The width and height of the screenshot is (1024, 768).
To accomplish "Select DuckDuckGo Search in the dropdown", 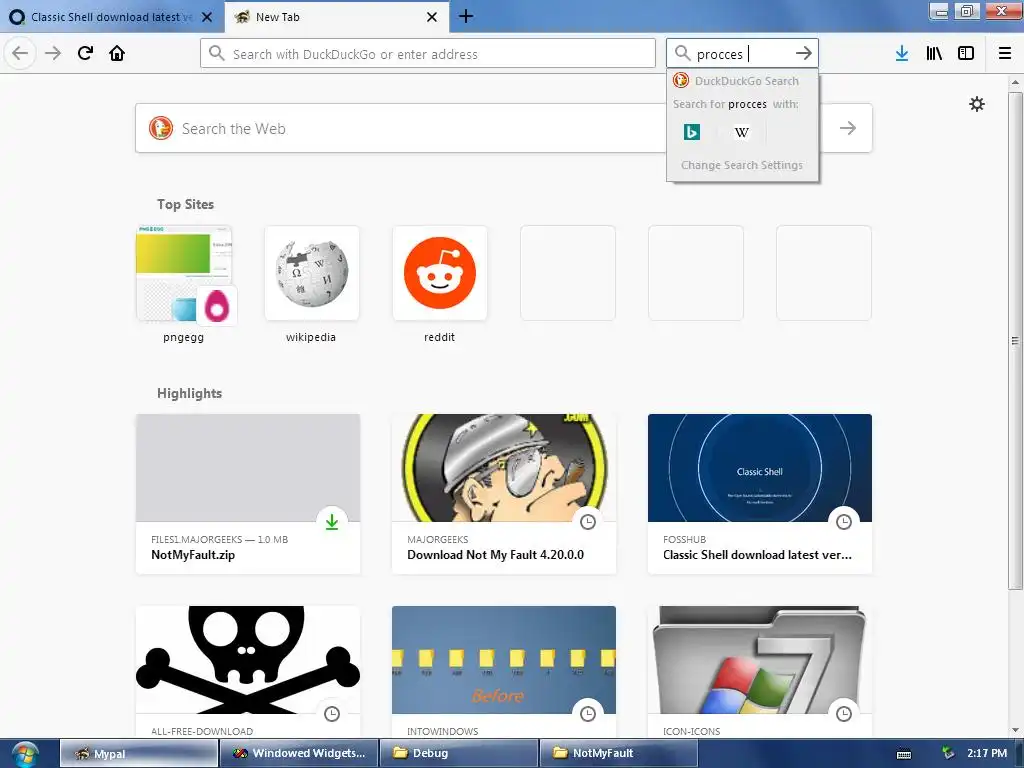I will [743, 80].
